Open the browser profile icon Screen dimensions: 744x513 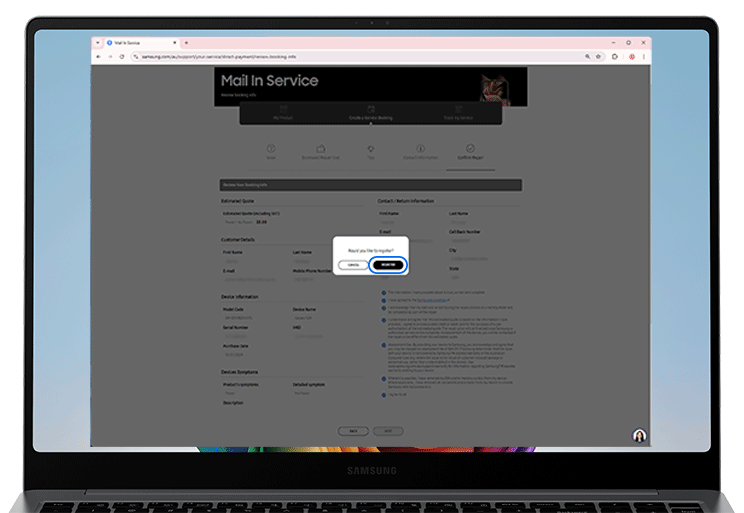pyautogui.click(x=632, y=56)
